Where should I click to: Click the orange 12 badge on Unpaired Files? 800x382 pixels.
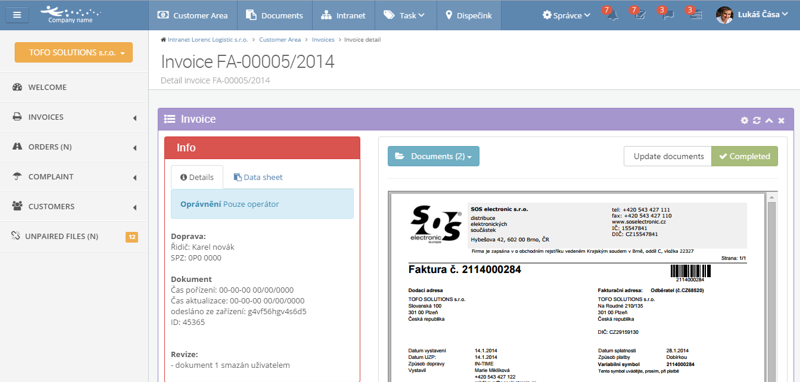(132, 237)
